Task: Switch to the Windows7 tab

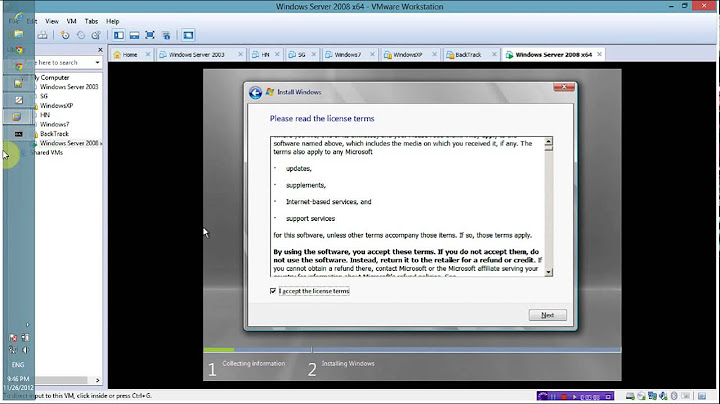Action: [x=348, y=55]
